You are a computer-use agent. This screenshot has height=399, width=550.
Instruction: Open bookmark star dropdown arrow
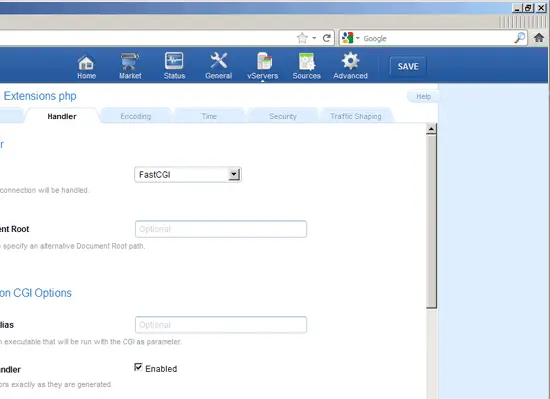point(314,38)
